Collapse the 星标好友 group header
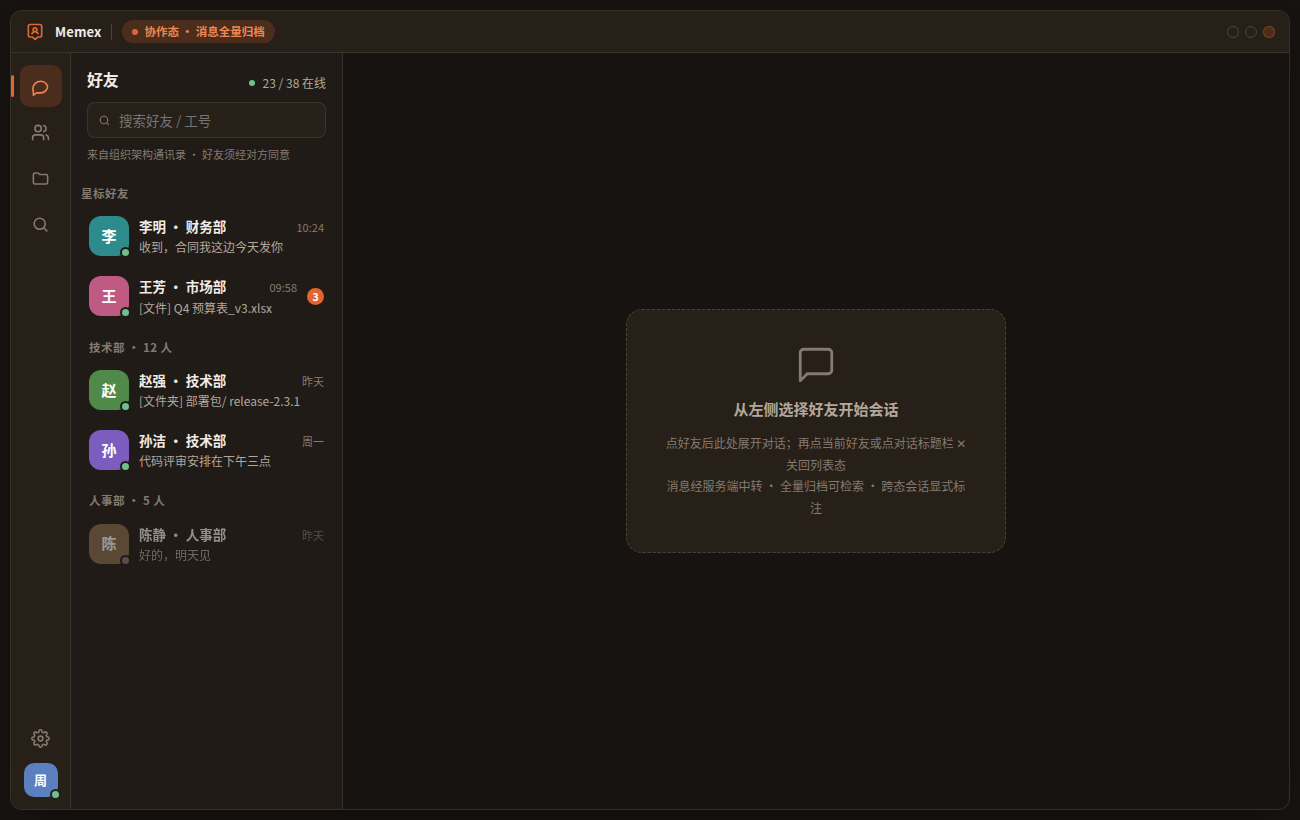The width and height of the screenshot is (1300, 820). tap(105, 194)
